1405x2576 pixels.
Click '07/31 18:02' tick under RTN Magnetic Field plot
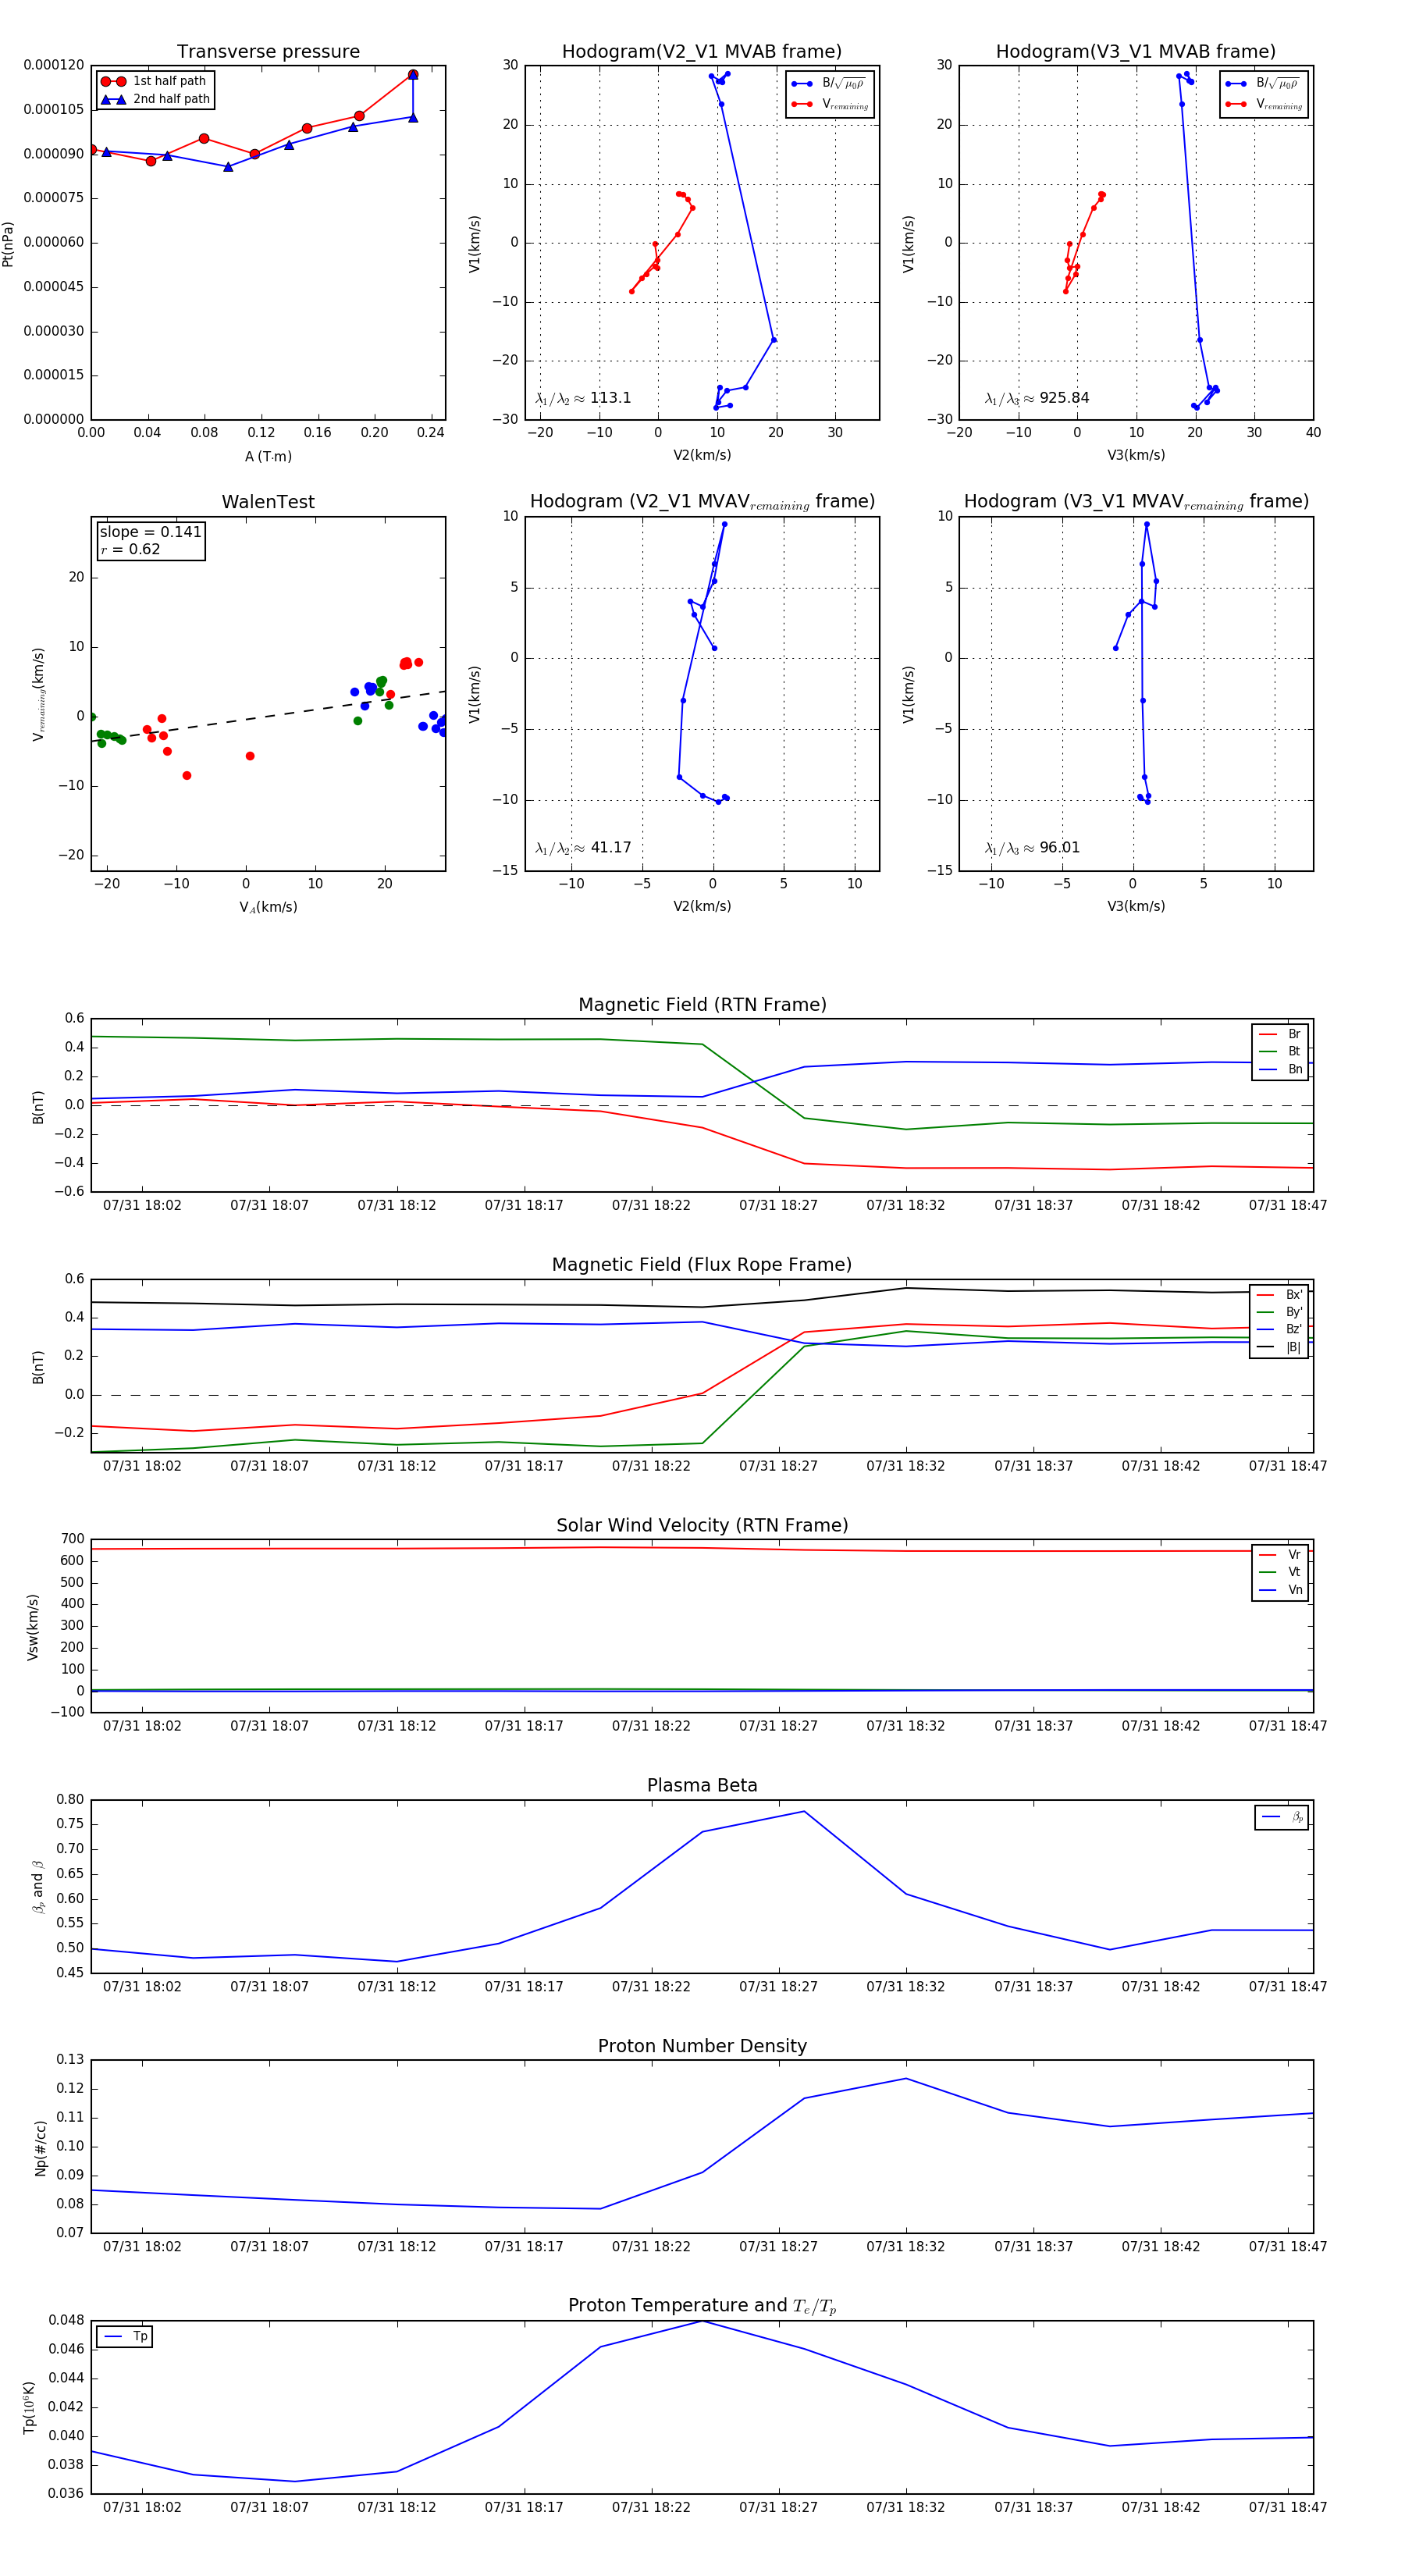click(142, 1206)
